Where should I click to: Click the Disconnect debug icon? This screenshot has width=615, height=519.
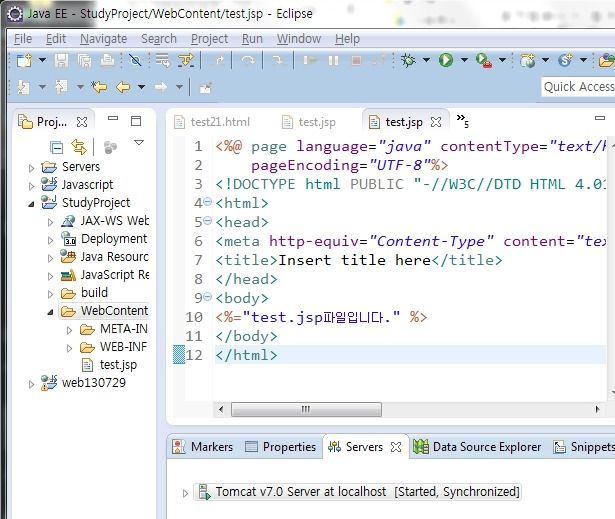[379, 60]
